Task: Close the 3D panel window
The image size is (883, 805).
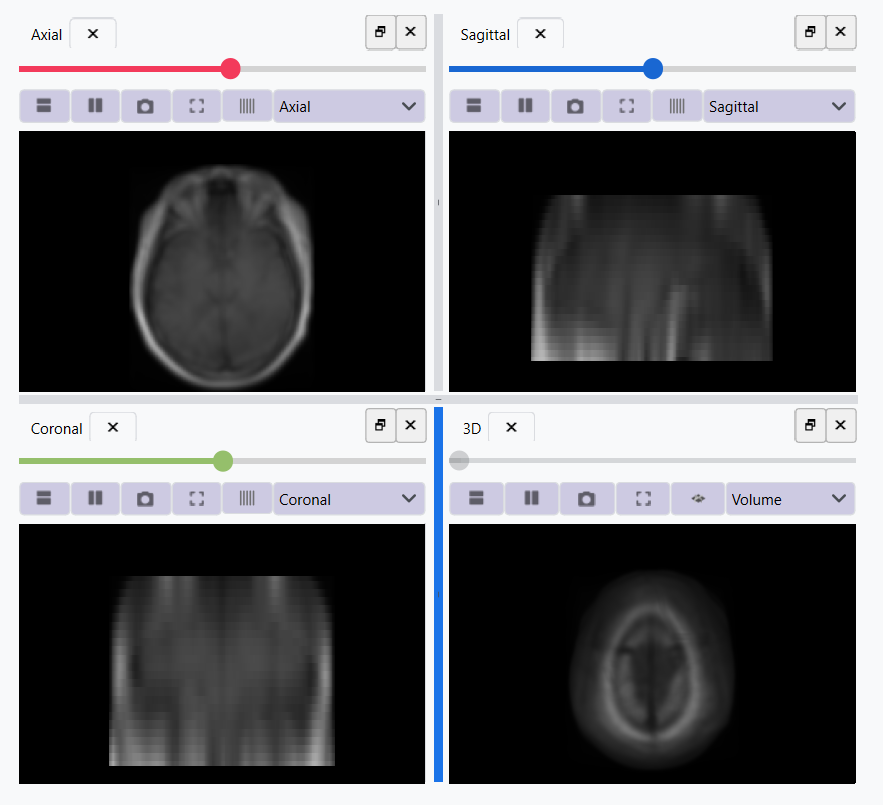Action: (841, 425)
